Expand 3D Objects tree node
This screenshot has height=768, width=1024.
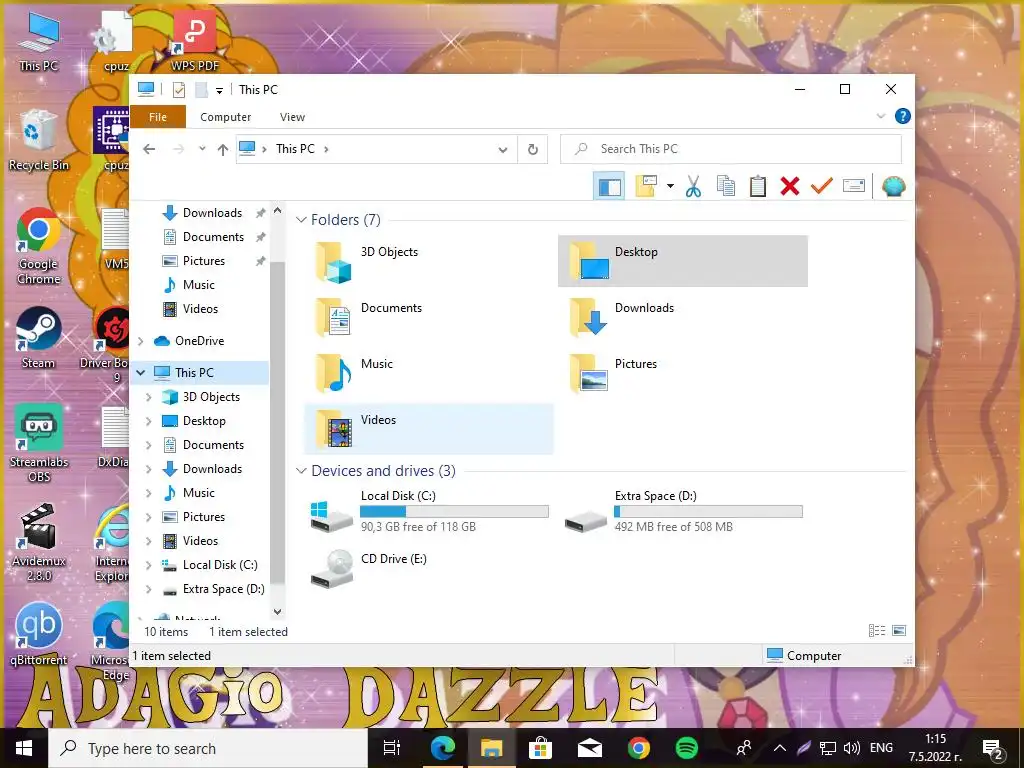[x=149, y=397]
